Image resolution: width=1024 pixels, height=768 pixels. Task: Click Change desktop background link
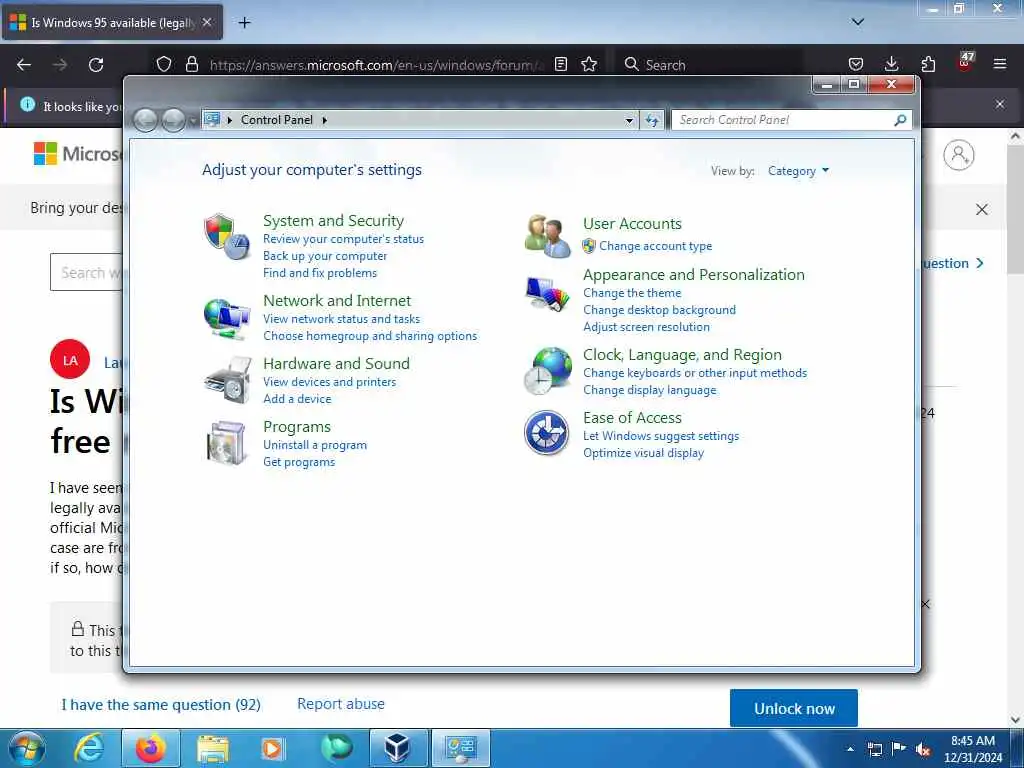660,310
